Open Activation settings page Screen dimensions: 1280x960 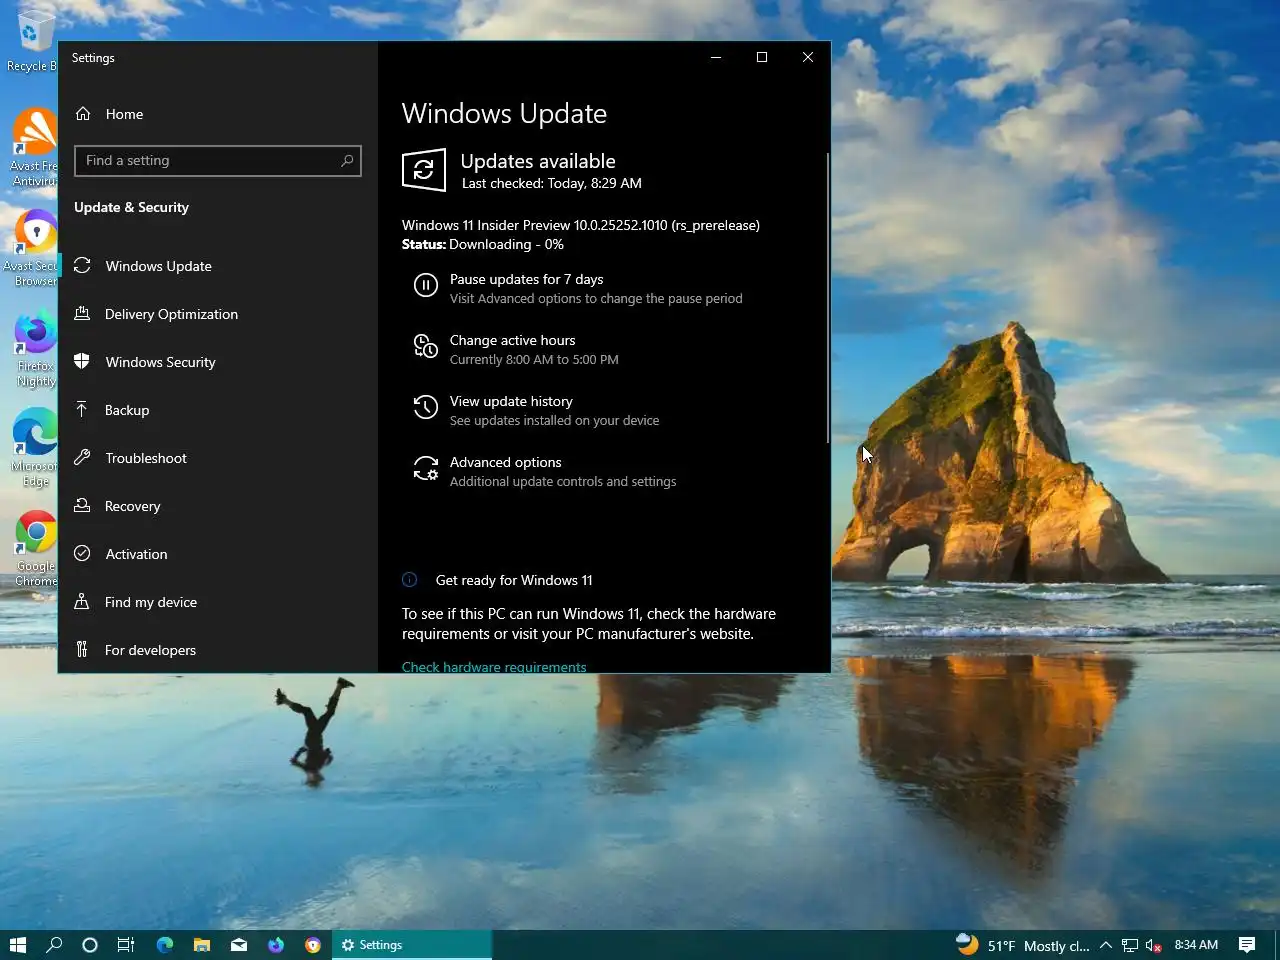(x=218, y=554)
